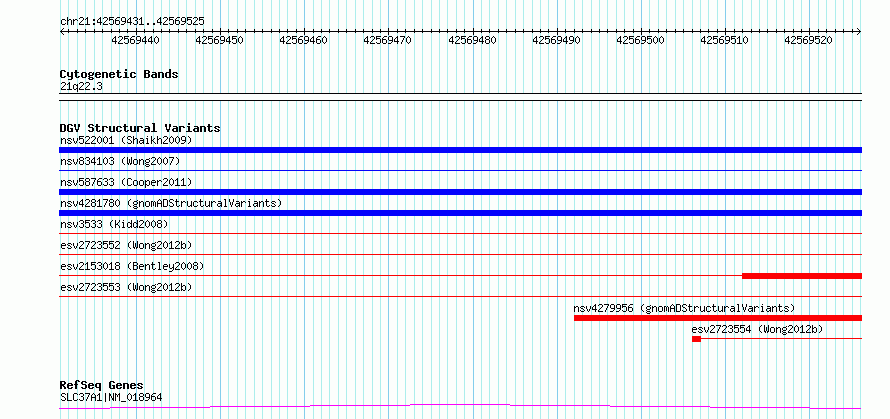
Task: Click the ruler's right end arrow
Action: [x=859, y=32]
